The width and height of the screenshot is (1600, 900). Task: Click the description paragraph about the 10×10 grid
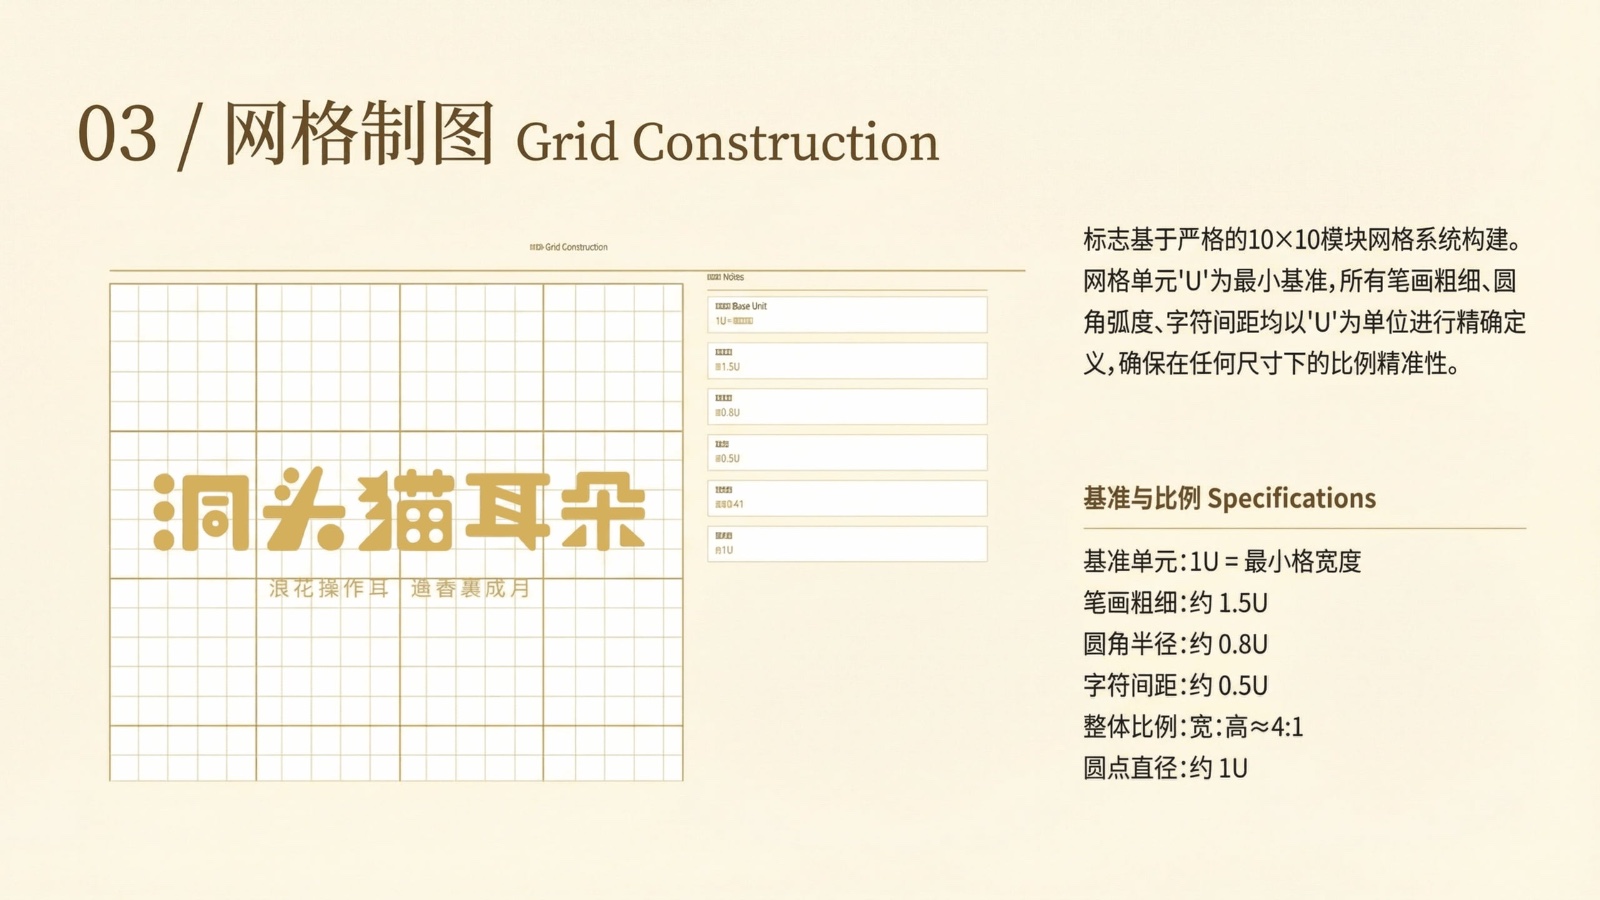click(1304, 301)
